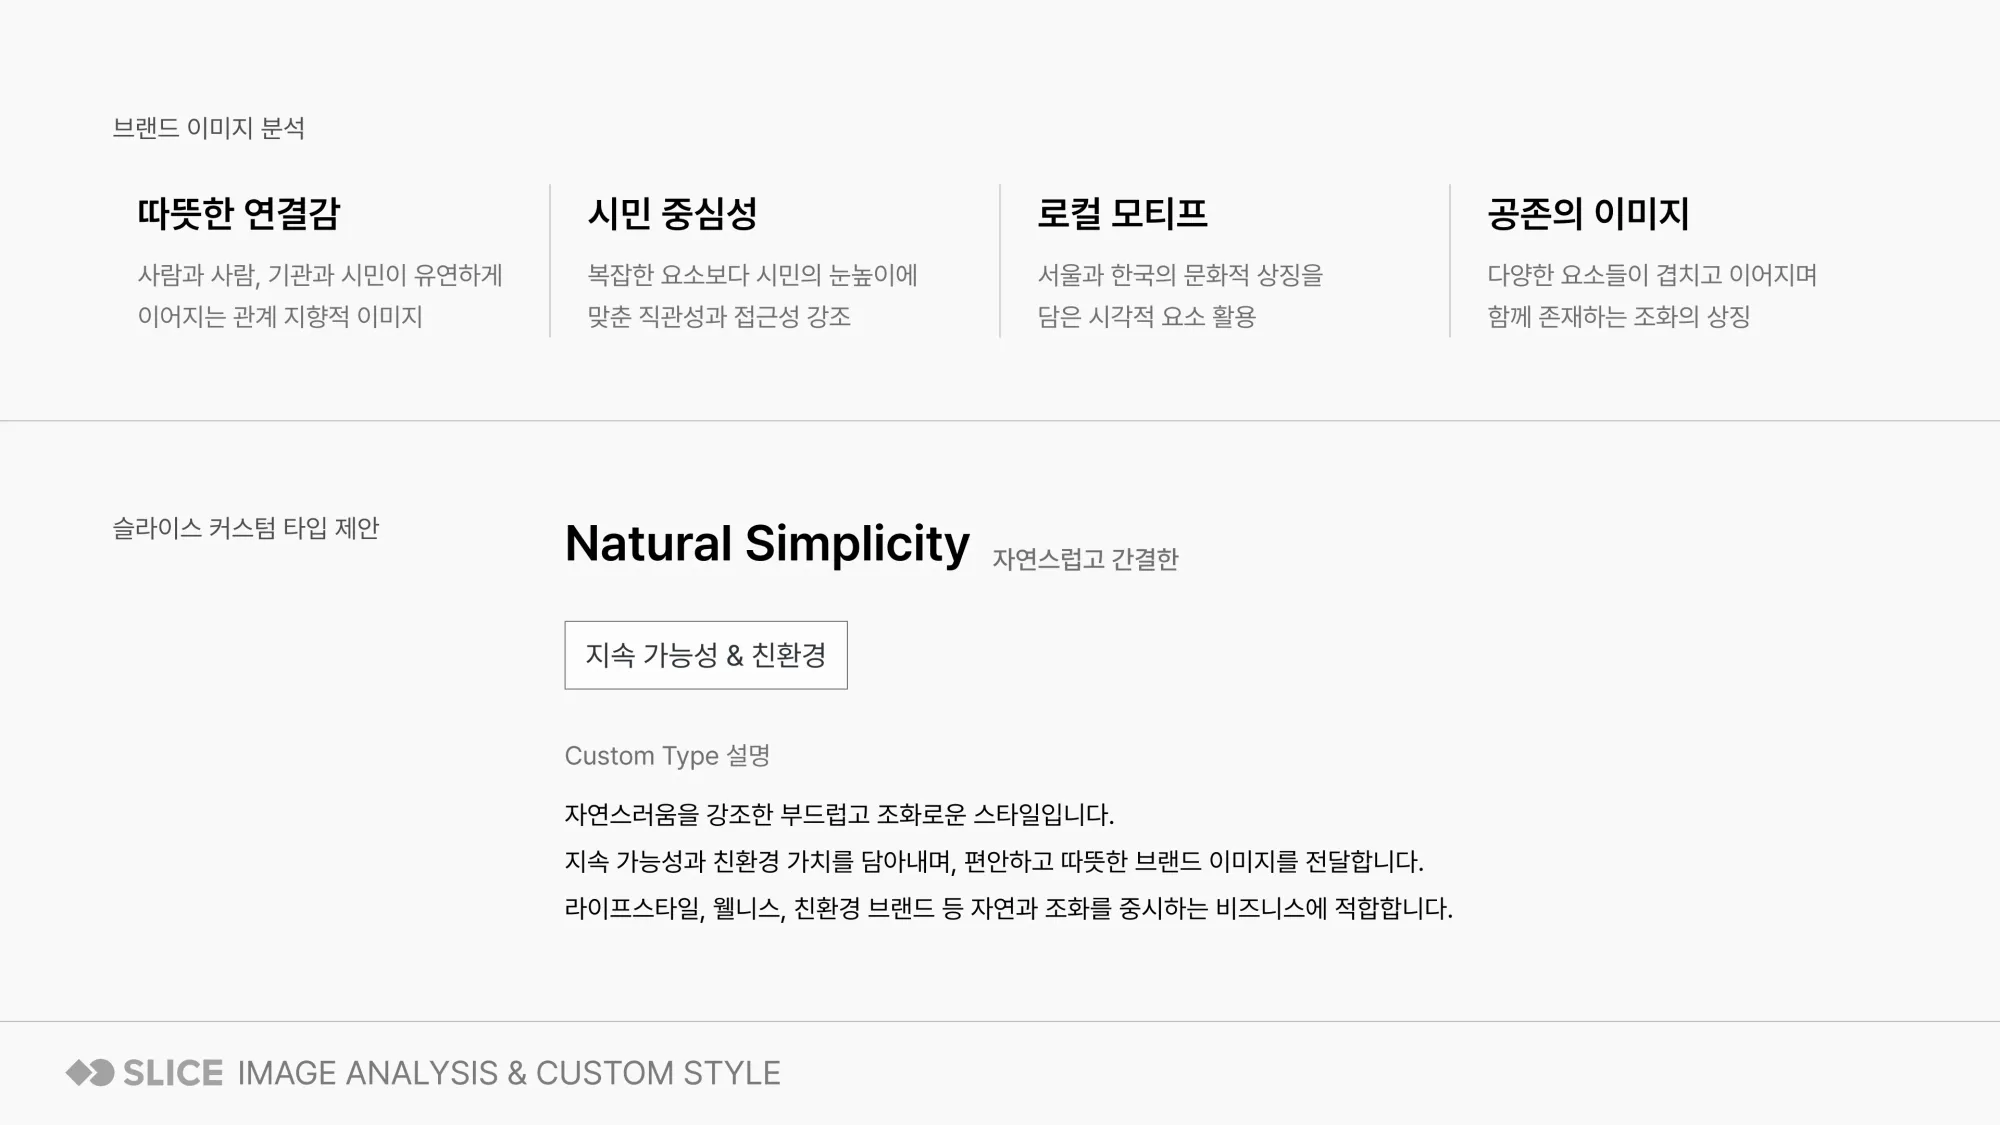
Task: Click description under 공존의 이미지
Action: (1652, 296)
